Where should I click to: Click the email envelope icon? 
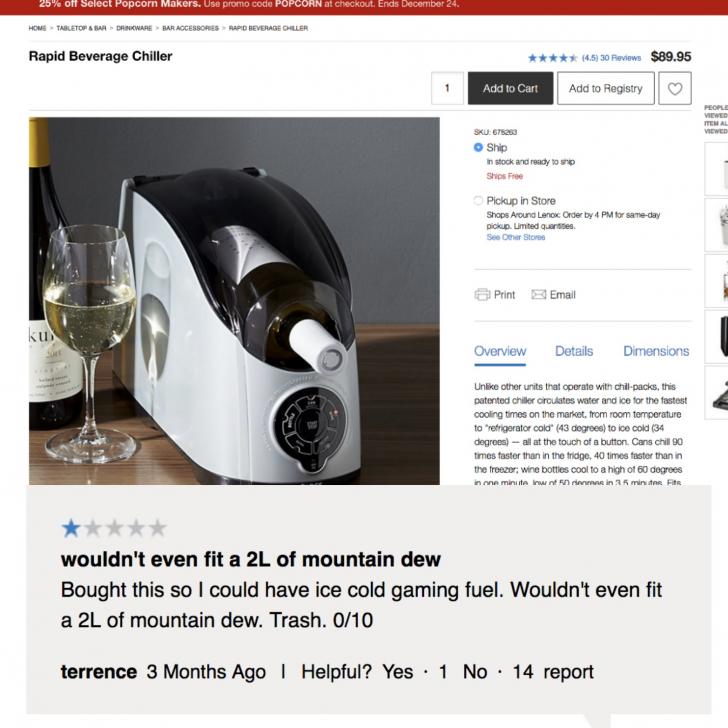tap(538, 294)
